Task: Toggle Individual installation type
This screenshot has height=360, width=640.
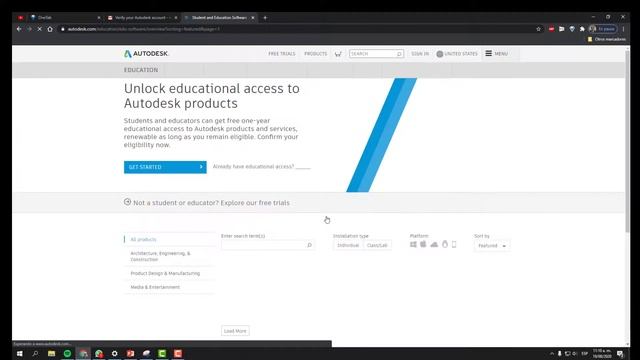Action: [x=348, y=245]
